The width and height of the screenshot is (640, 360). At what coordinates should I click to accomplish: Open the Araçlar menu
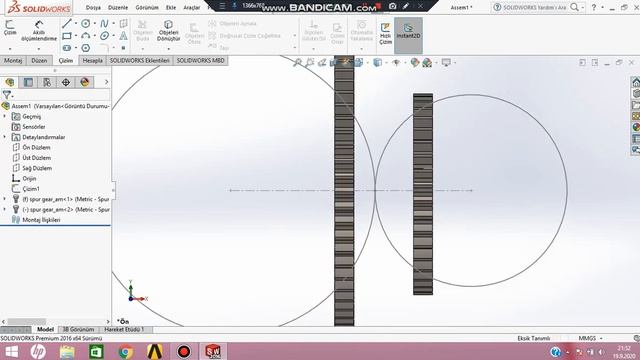(192, 7)
